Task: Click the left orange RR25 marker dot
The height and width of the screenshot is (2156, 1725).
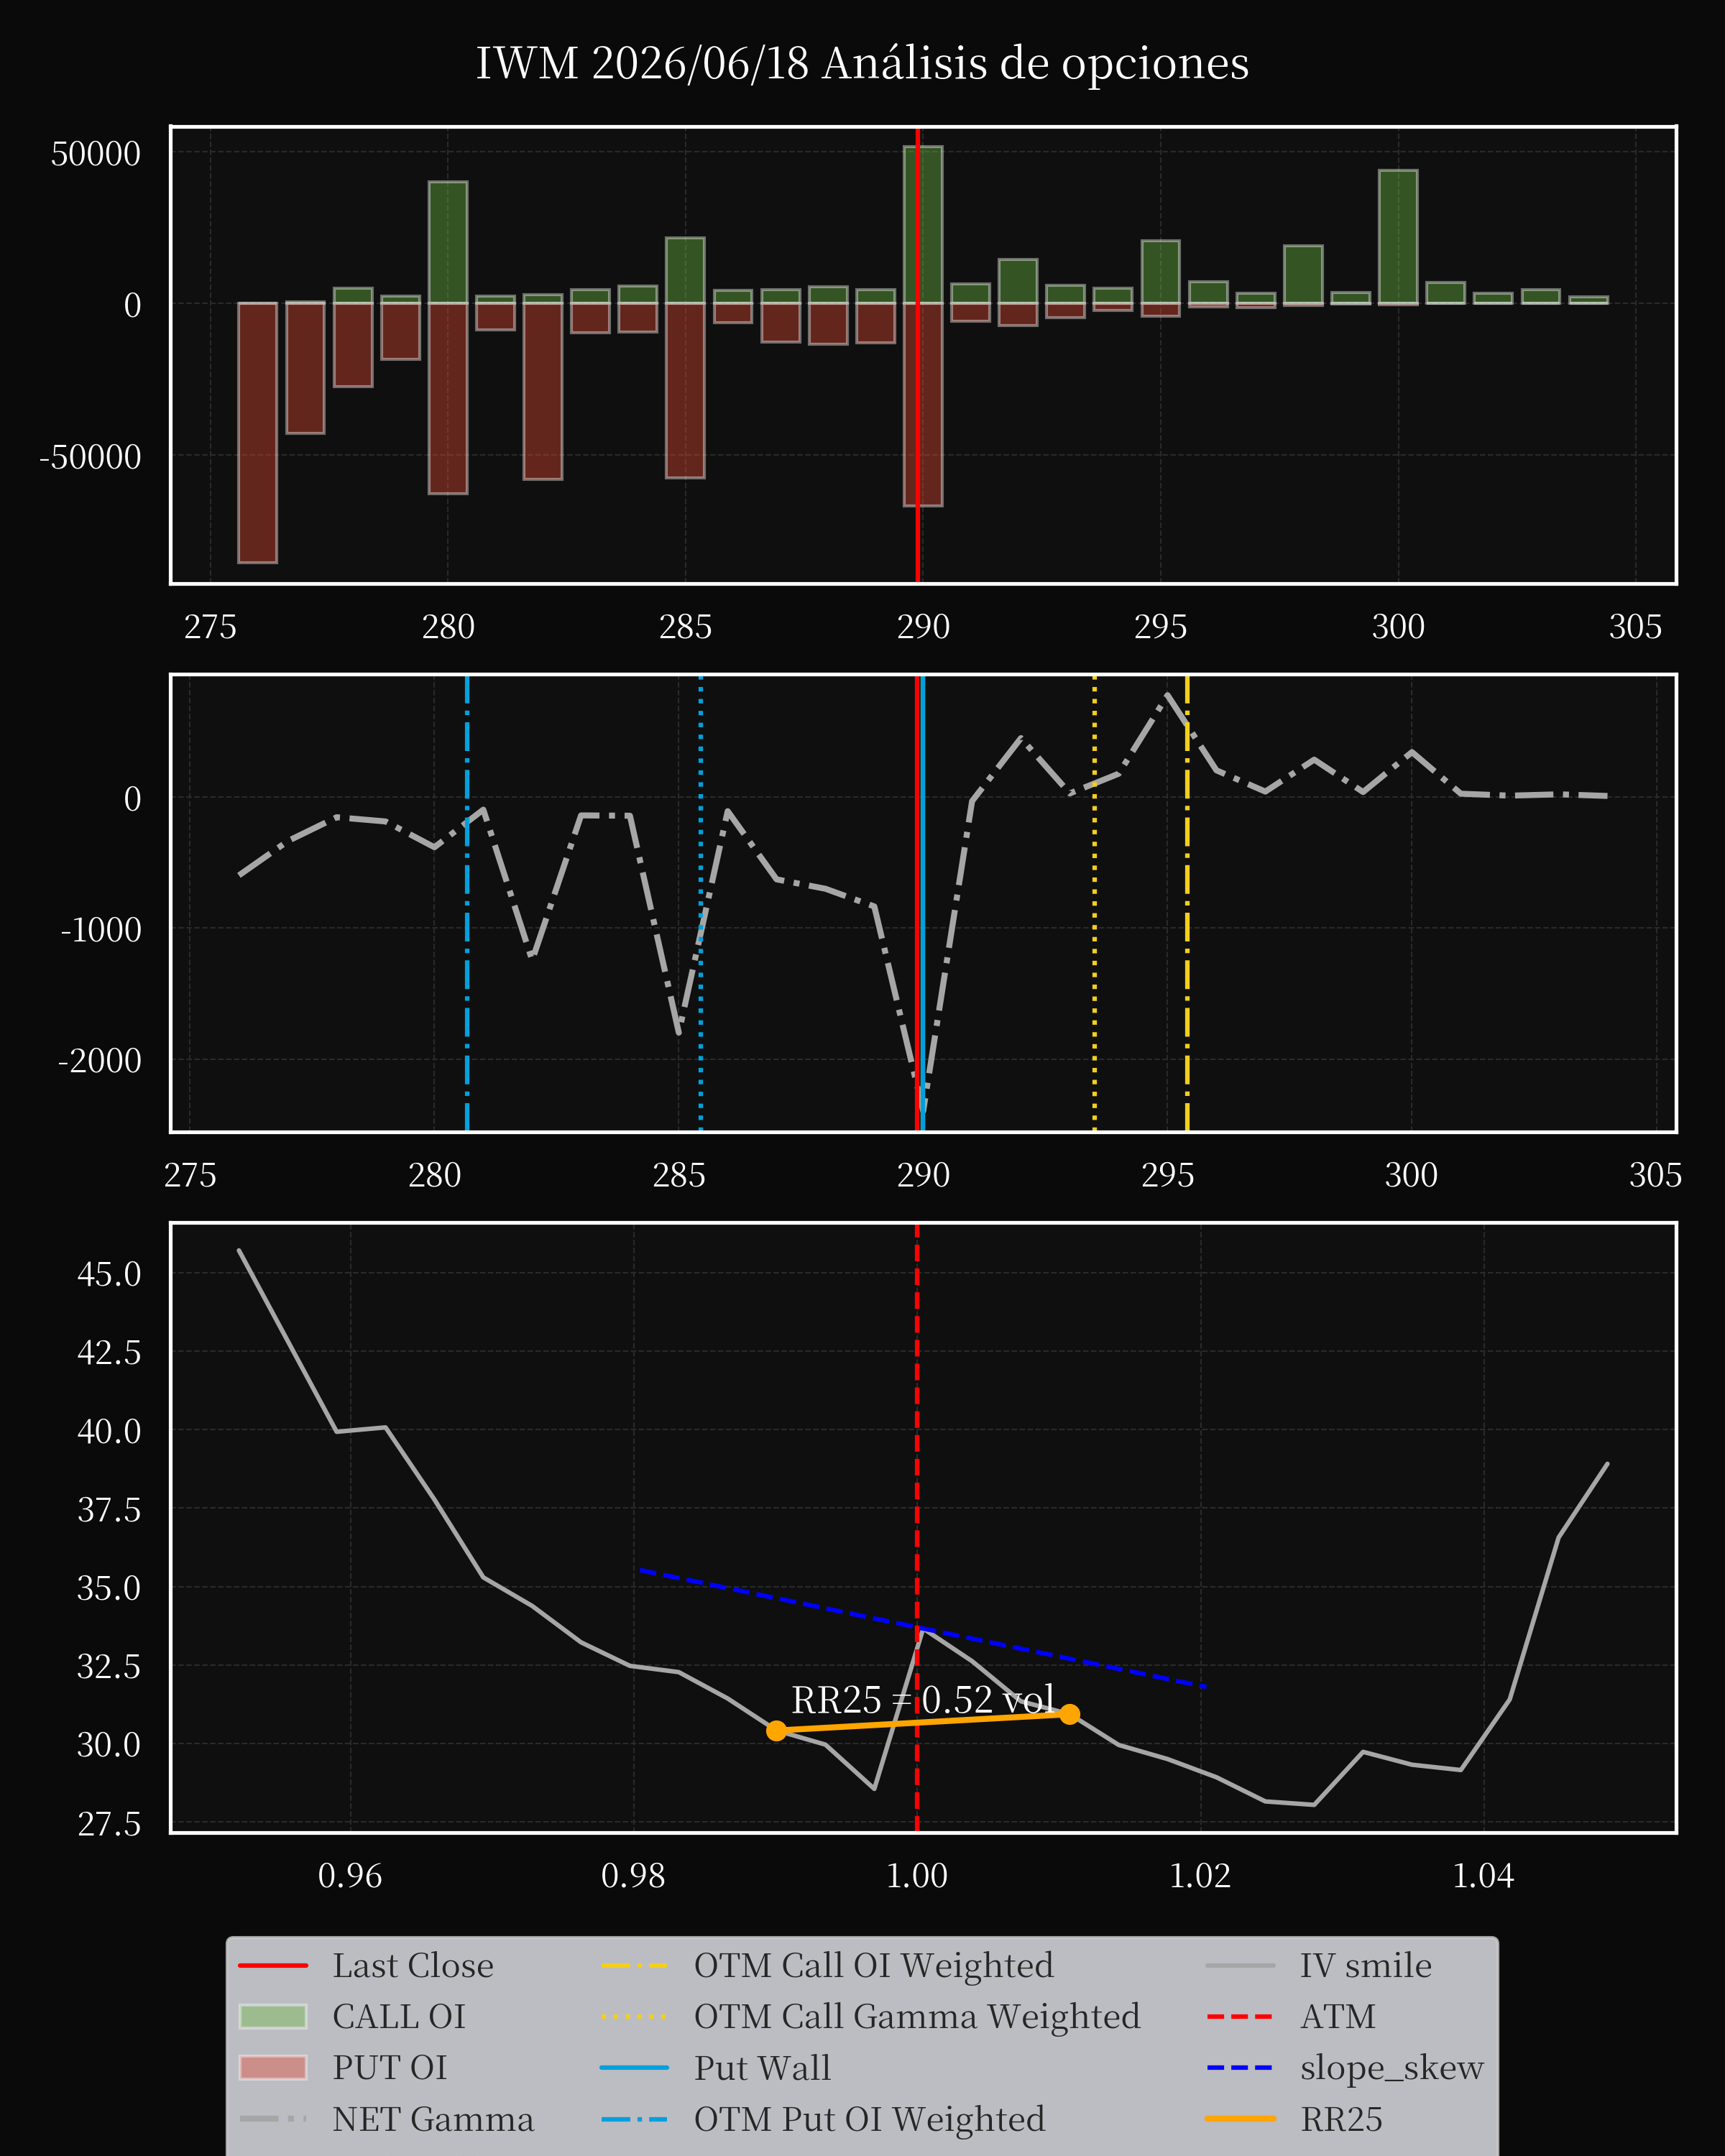Action: pyautogui.click(x=776, y=1730)
